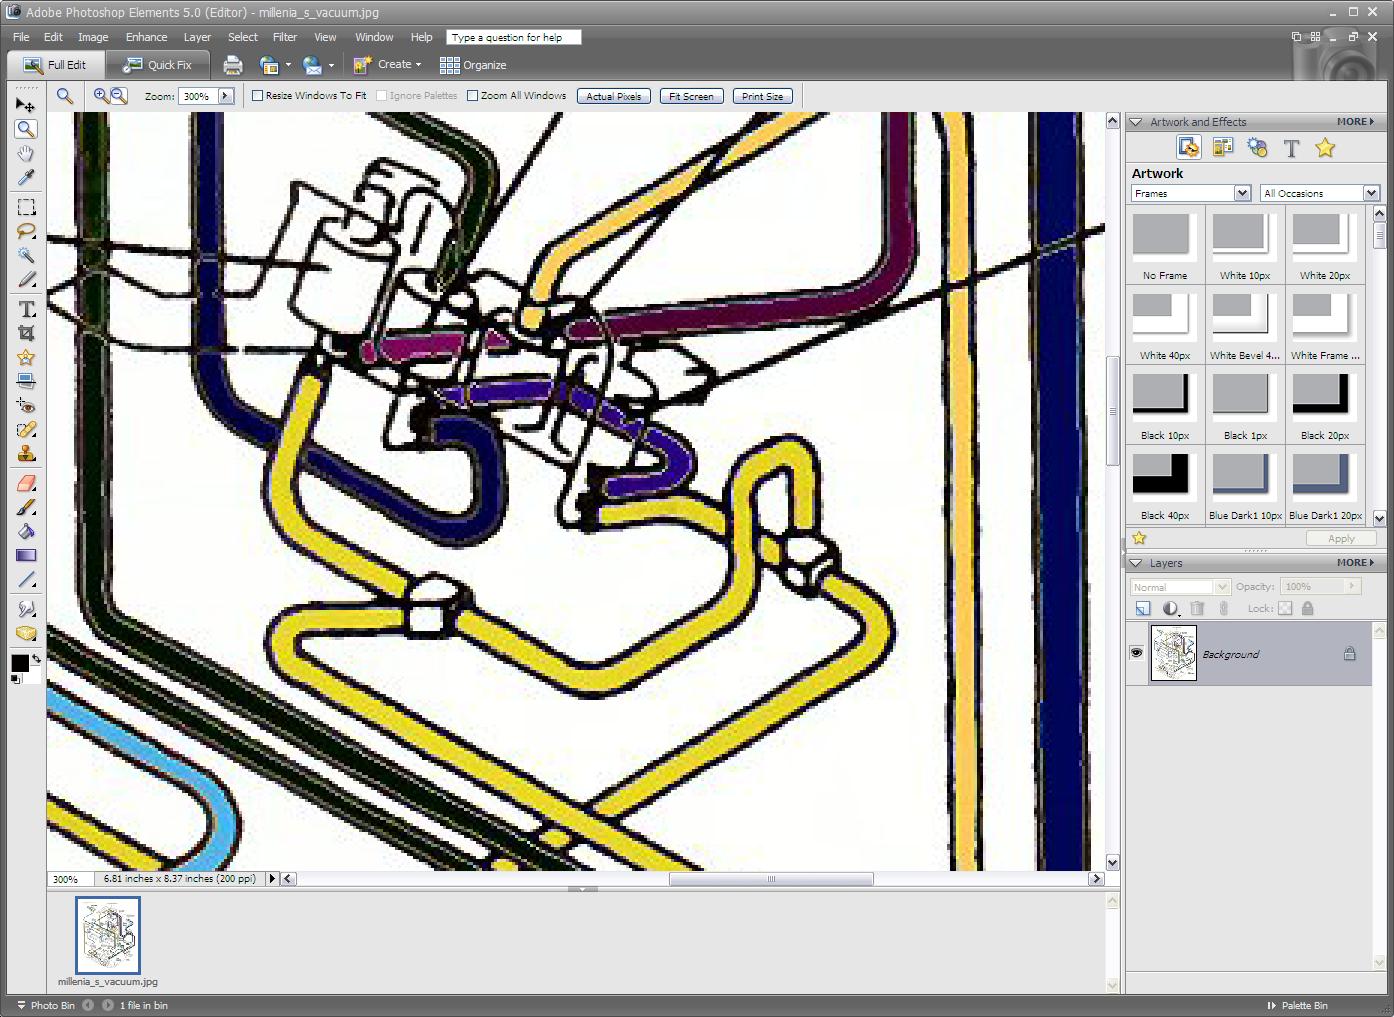The image size is (1394, 1017).
Task: Open the Organize button
Action: tap(473, 65)
